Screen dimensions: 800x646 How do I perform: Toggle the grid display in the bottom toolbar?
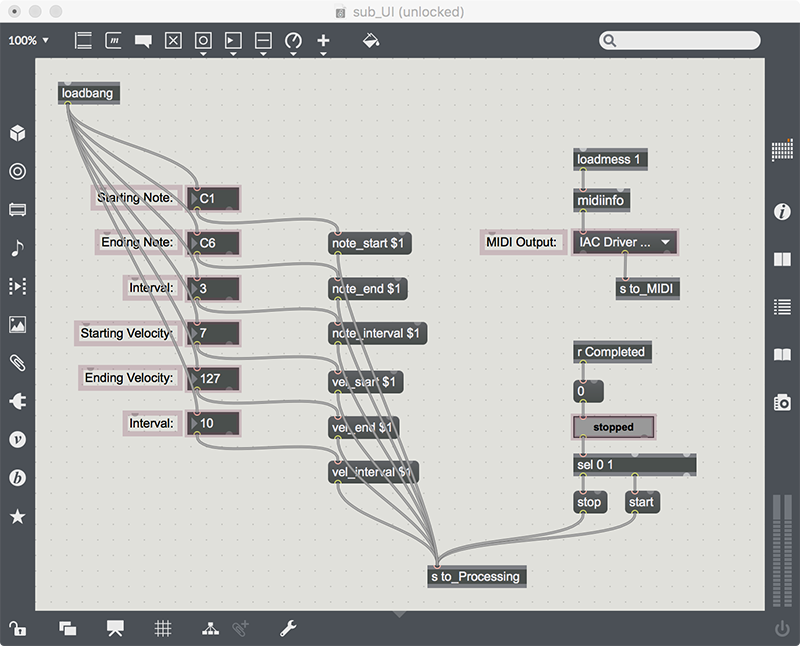tap(163, 628)
